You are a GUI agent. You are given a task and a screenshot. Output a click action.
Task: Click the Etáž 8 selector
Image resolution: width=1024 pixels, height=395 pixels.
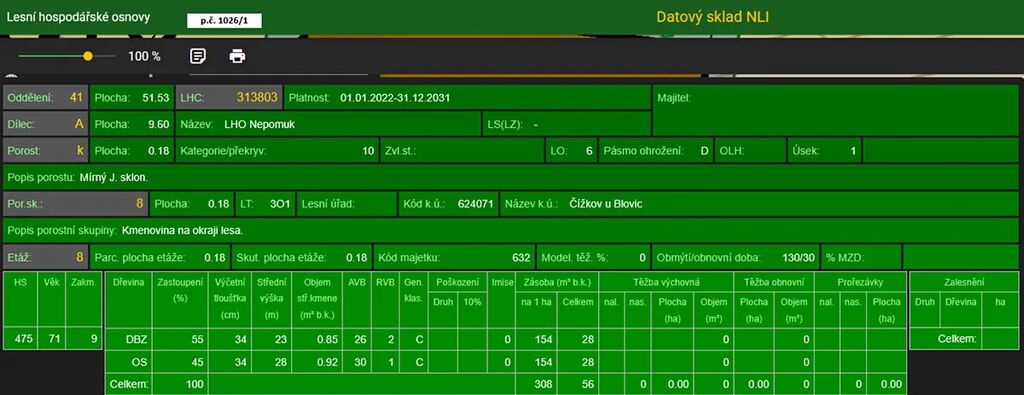pyautogui.click(x=45, y=257)
